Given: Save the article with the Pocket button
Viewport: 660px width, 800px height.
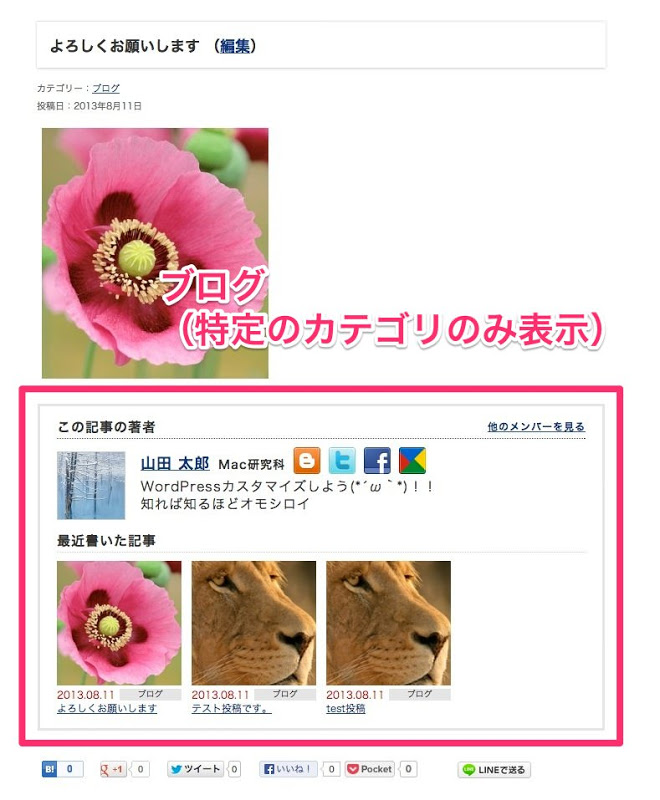Looking at the screenshot, I should 370,769.
